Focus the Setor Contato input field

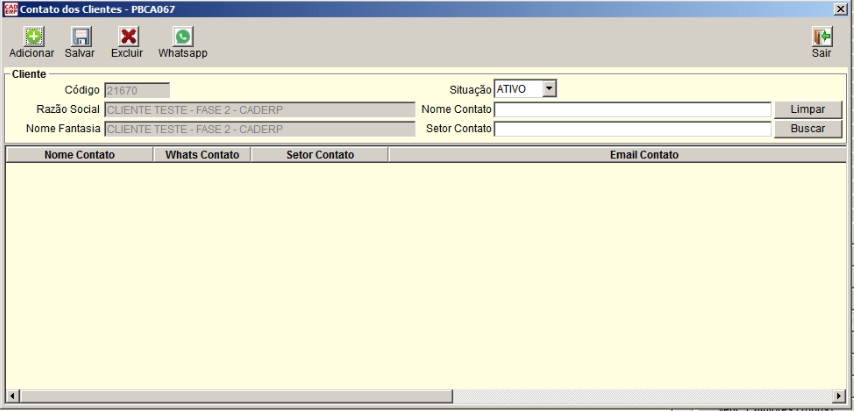(x=633, y=129)
